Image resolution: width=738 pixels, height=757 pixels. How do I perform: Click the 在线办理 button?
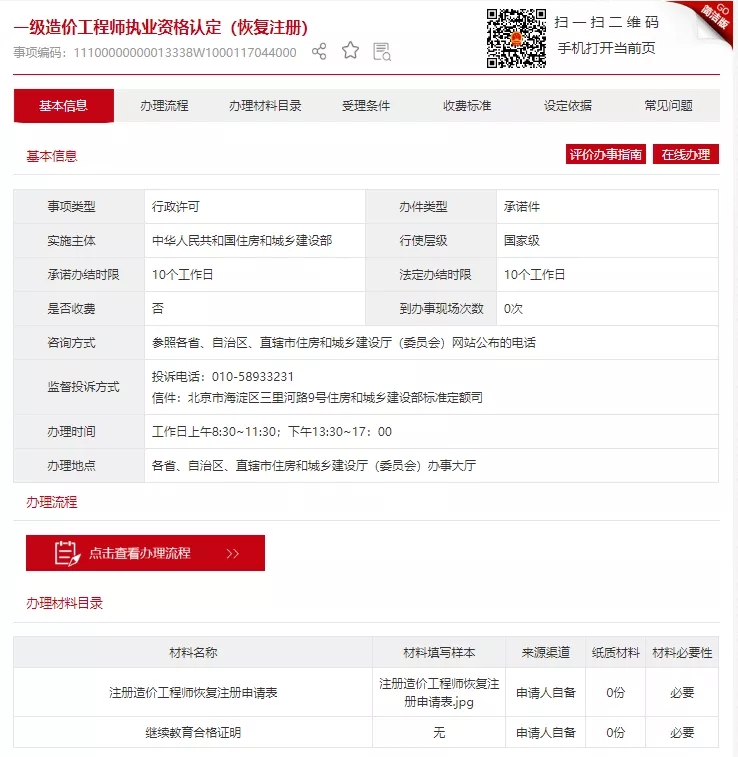click(686, 154)
